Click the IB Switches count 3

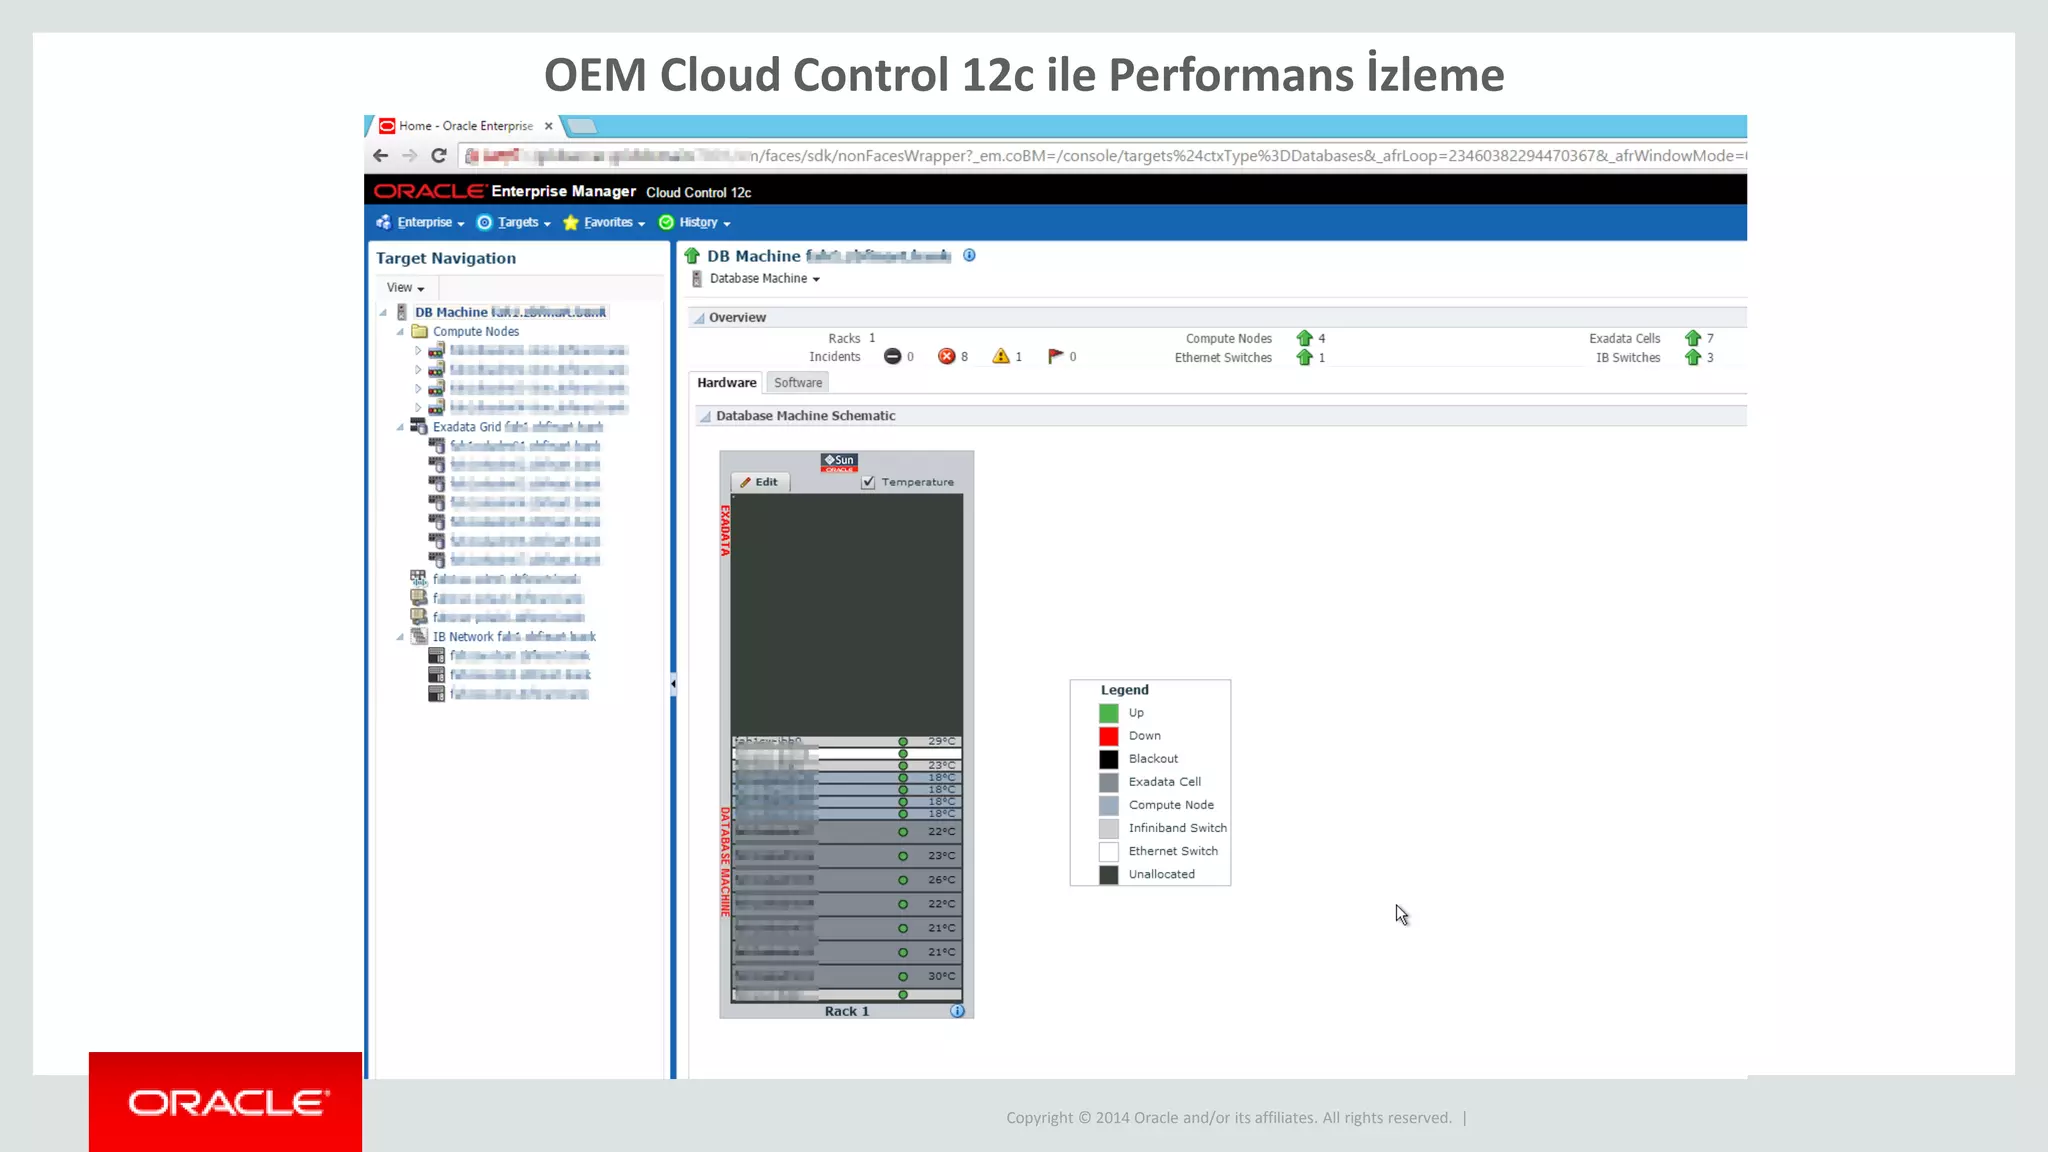1710,358
